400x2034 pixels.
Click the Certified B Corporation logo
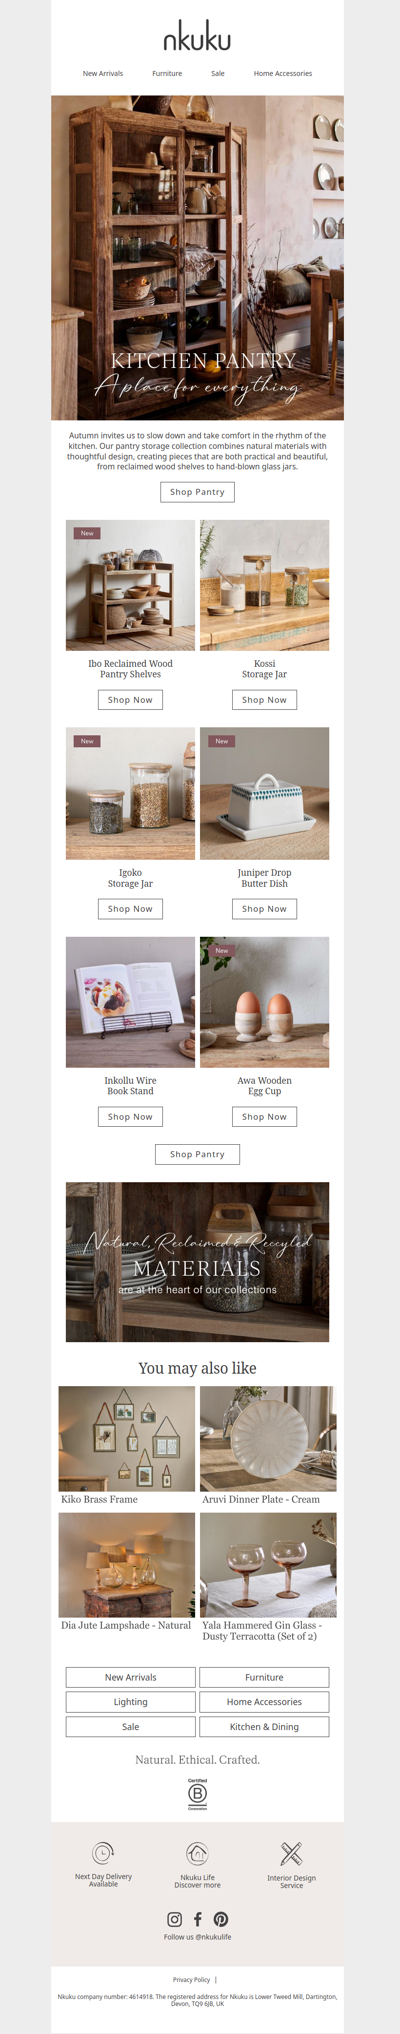coord(197,1794)
